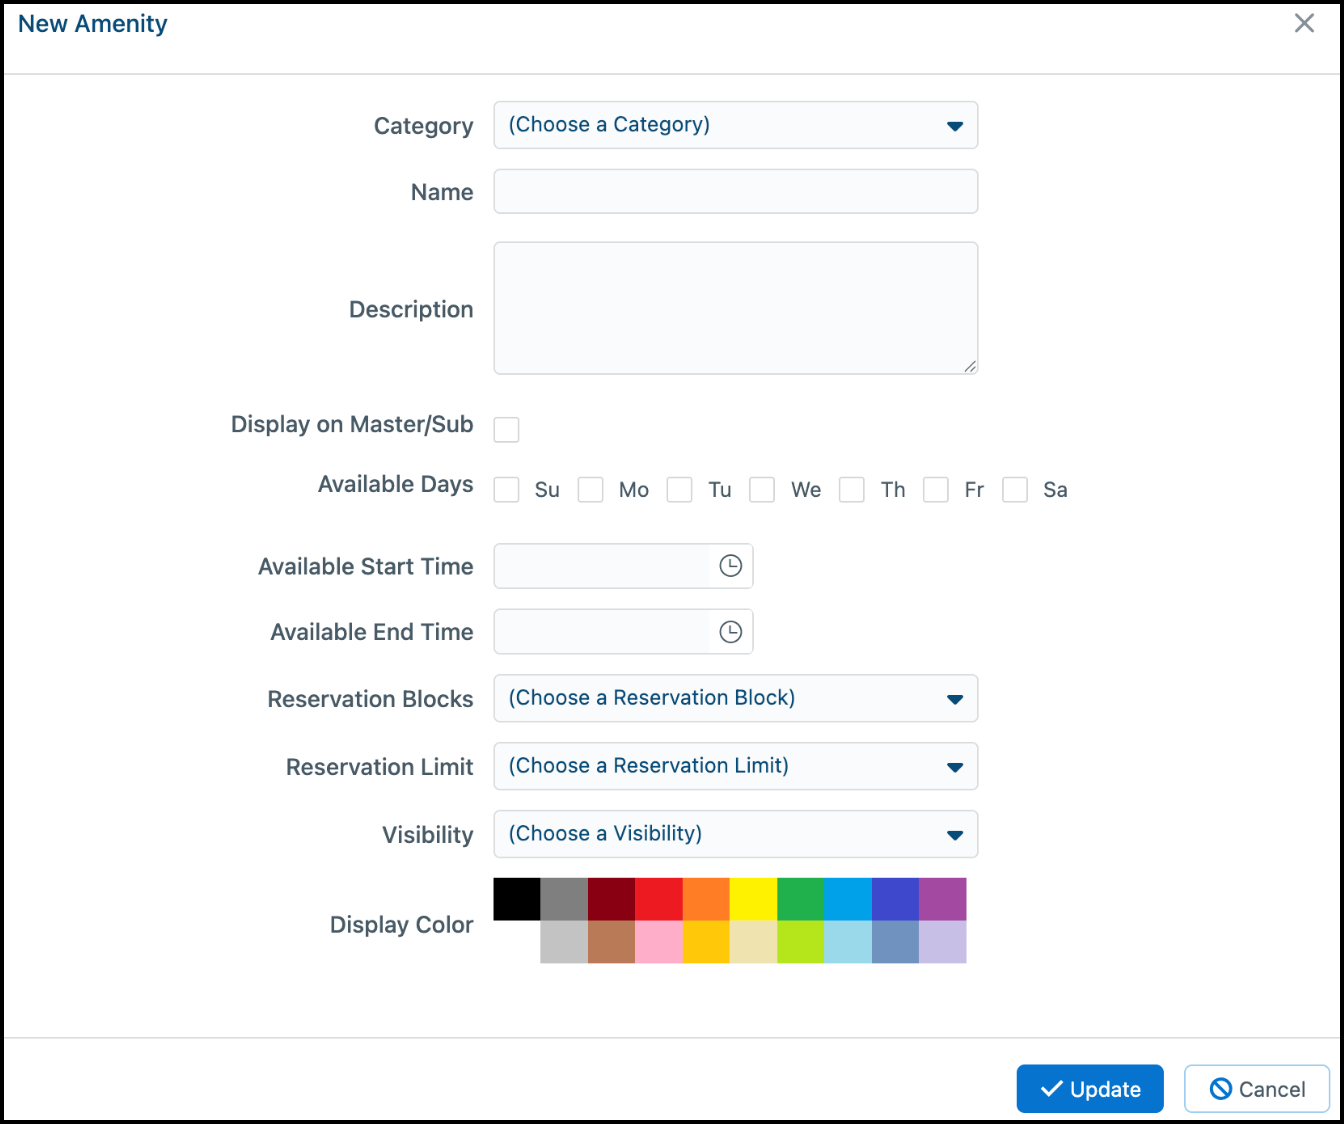
Task: Open the time picker for Available Start Time
Action: [x=731, y=566]
